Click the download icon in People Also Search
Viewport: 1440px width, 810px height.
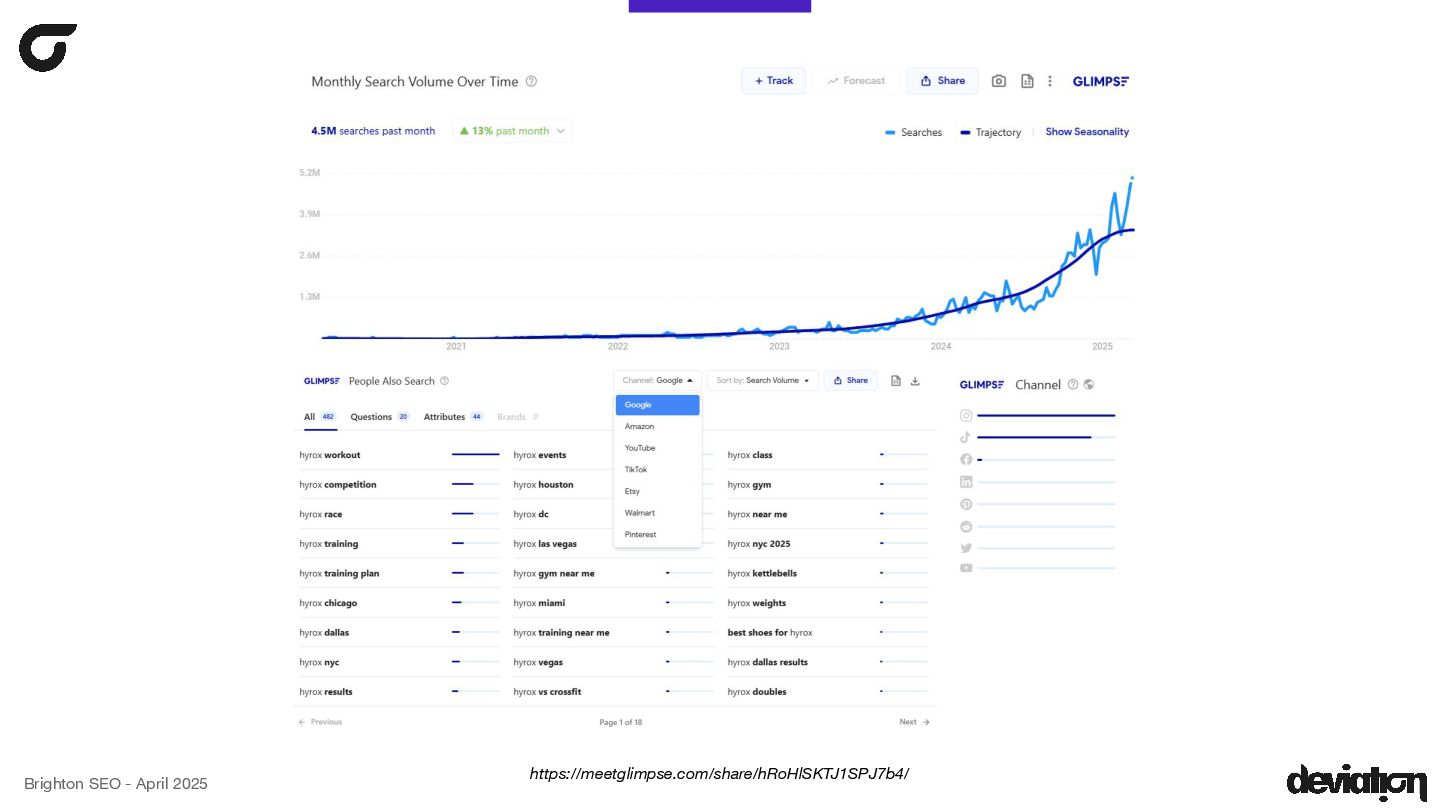point(915,381)
